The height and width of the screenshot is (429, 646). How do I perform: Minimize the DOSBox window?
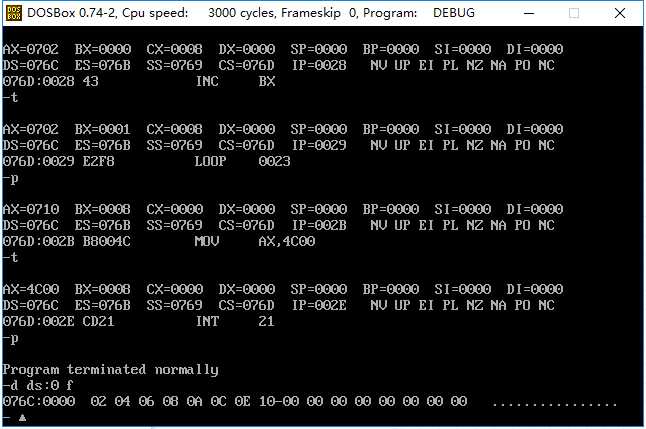pos(529,13)
